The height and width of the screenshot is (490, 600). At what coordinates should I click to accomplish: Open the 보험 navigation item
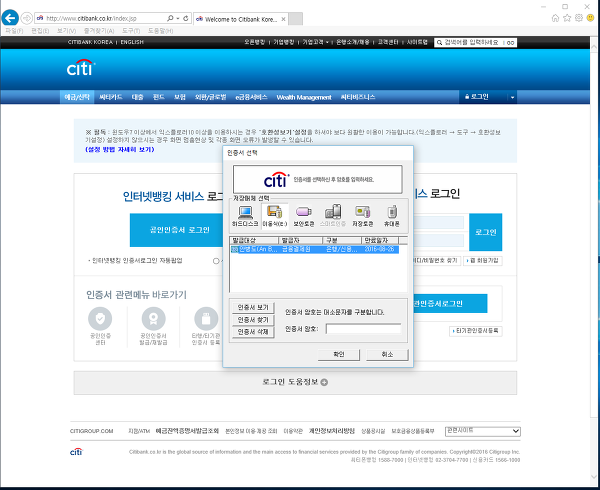(x=179, y=97)
